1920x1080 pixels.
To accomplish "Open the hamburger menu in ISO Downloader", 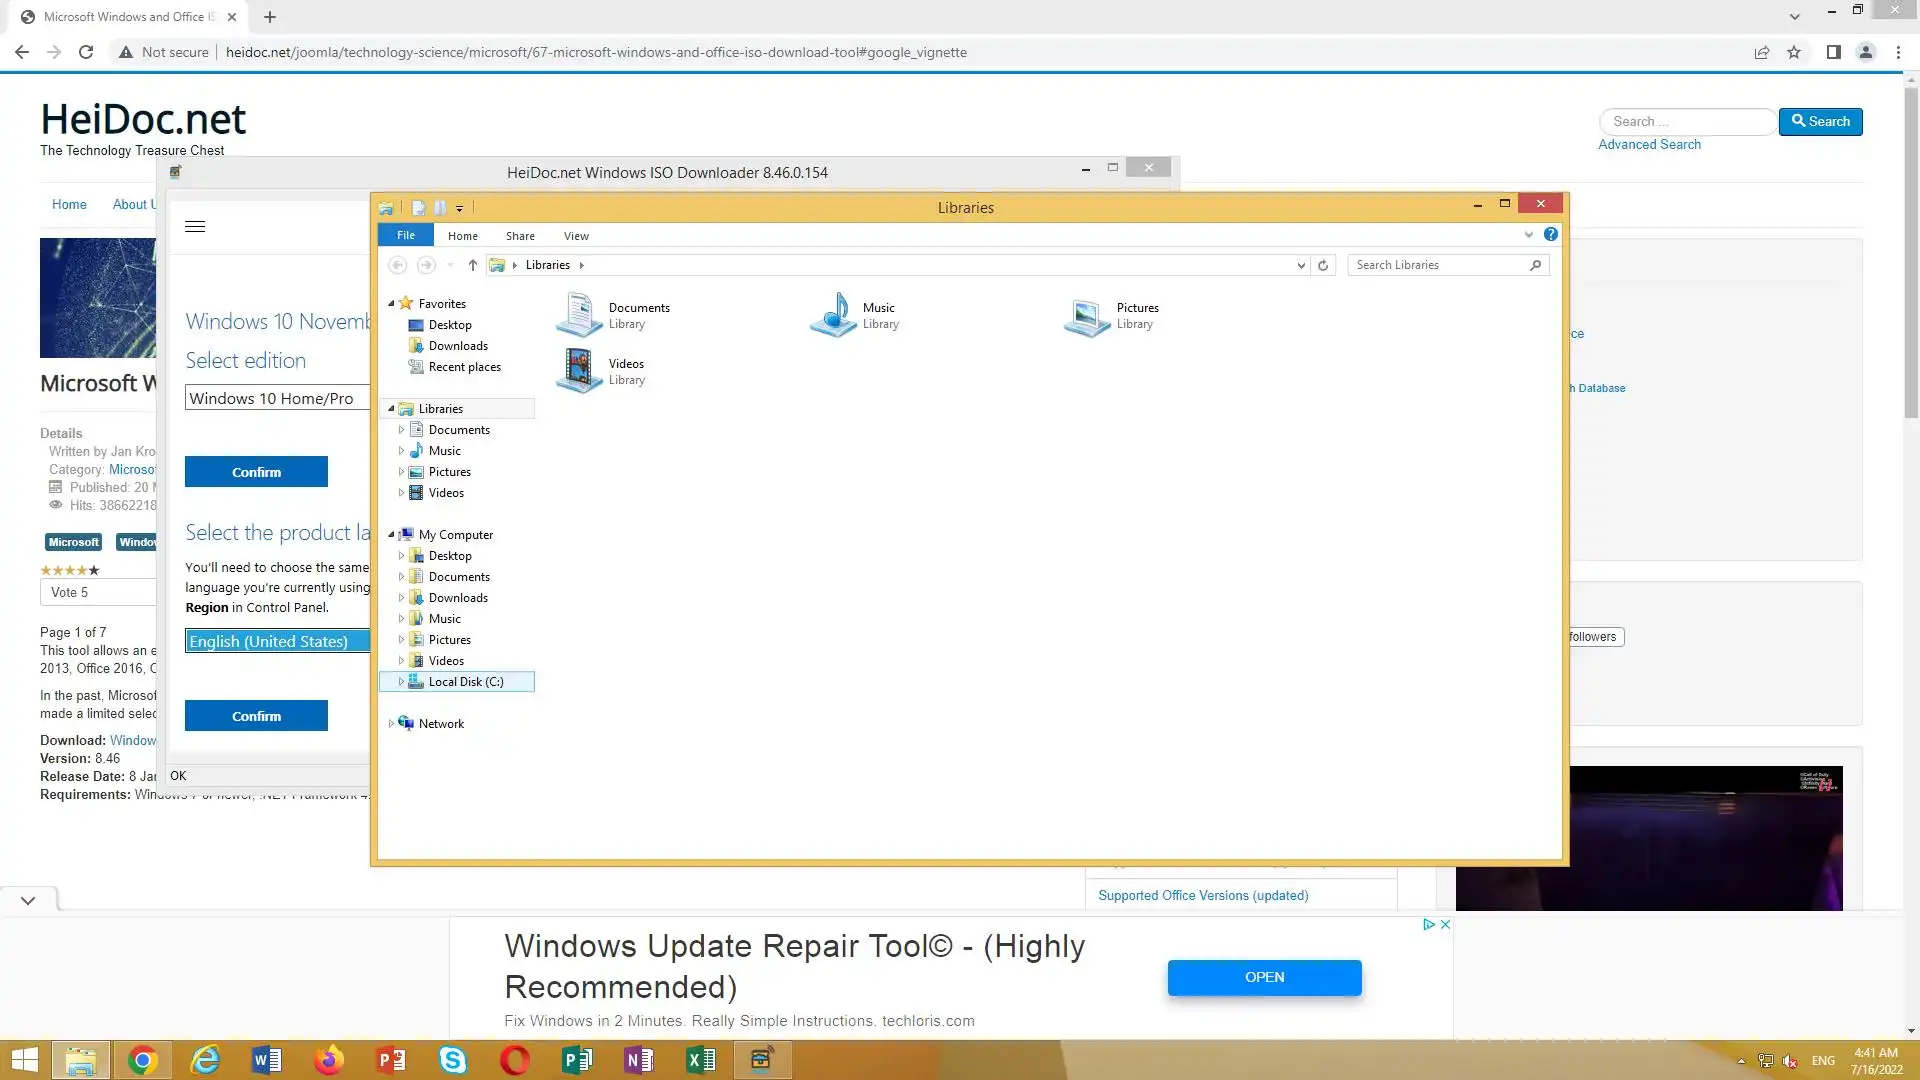I will [195, 227].
